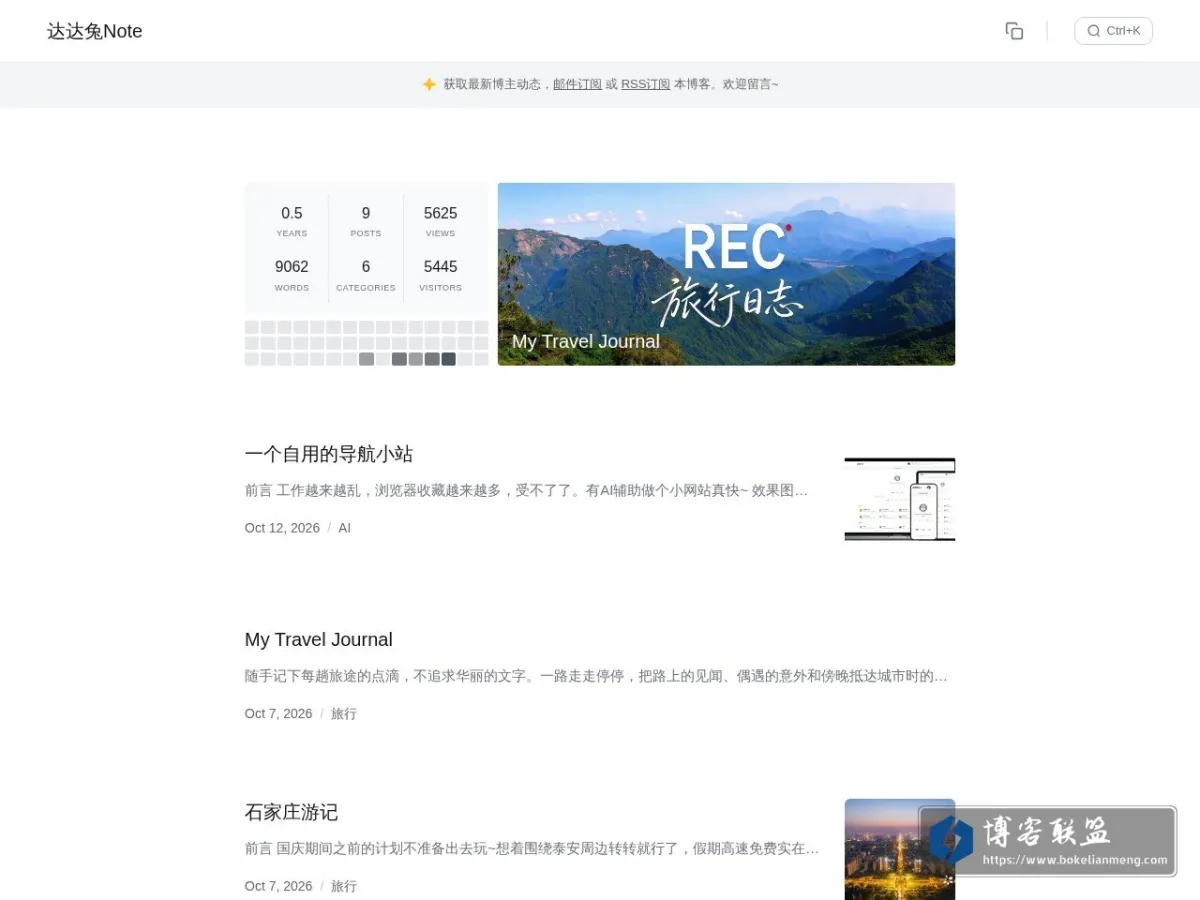Click the 9062 WORDS stat
This screenshot has width=1200, height=900.
[x=292, y=275]
